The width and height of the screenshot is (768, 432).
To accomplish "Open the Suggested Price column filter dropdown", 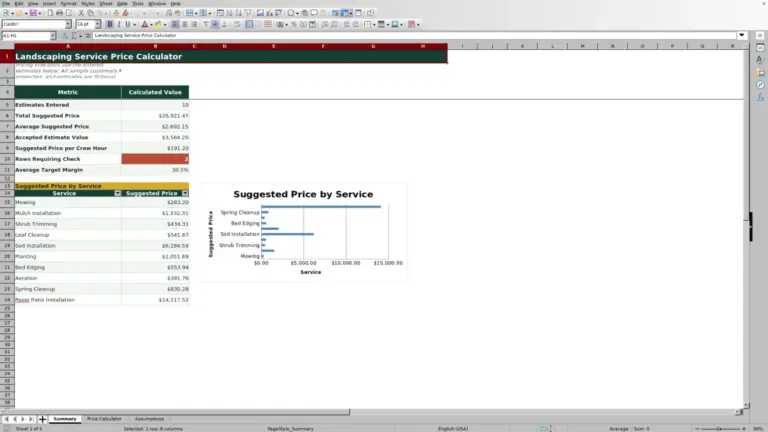I will coord(185,193).
